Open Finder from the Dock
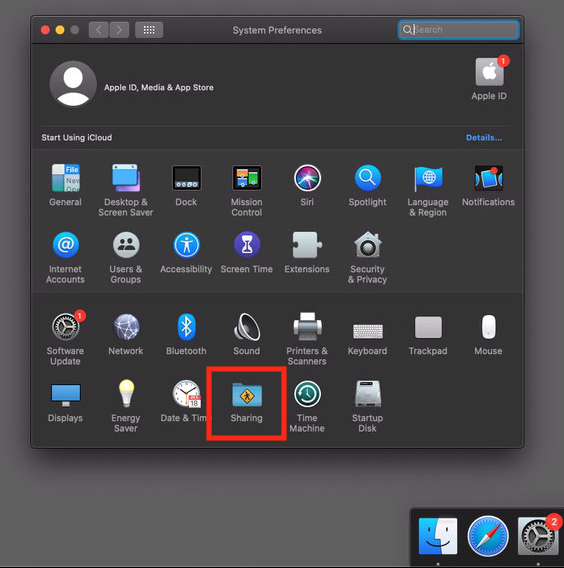 438,536
